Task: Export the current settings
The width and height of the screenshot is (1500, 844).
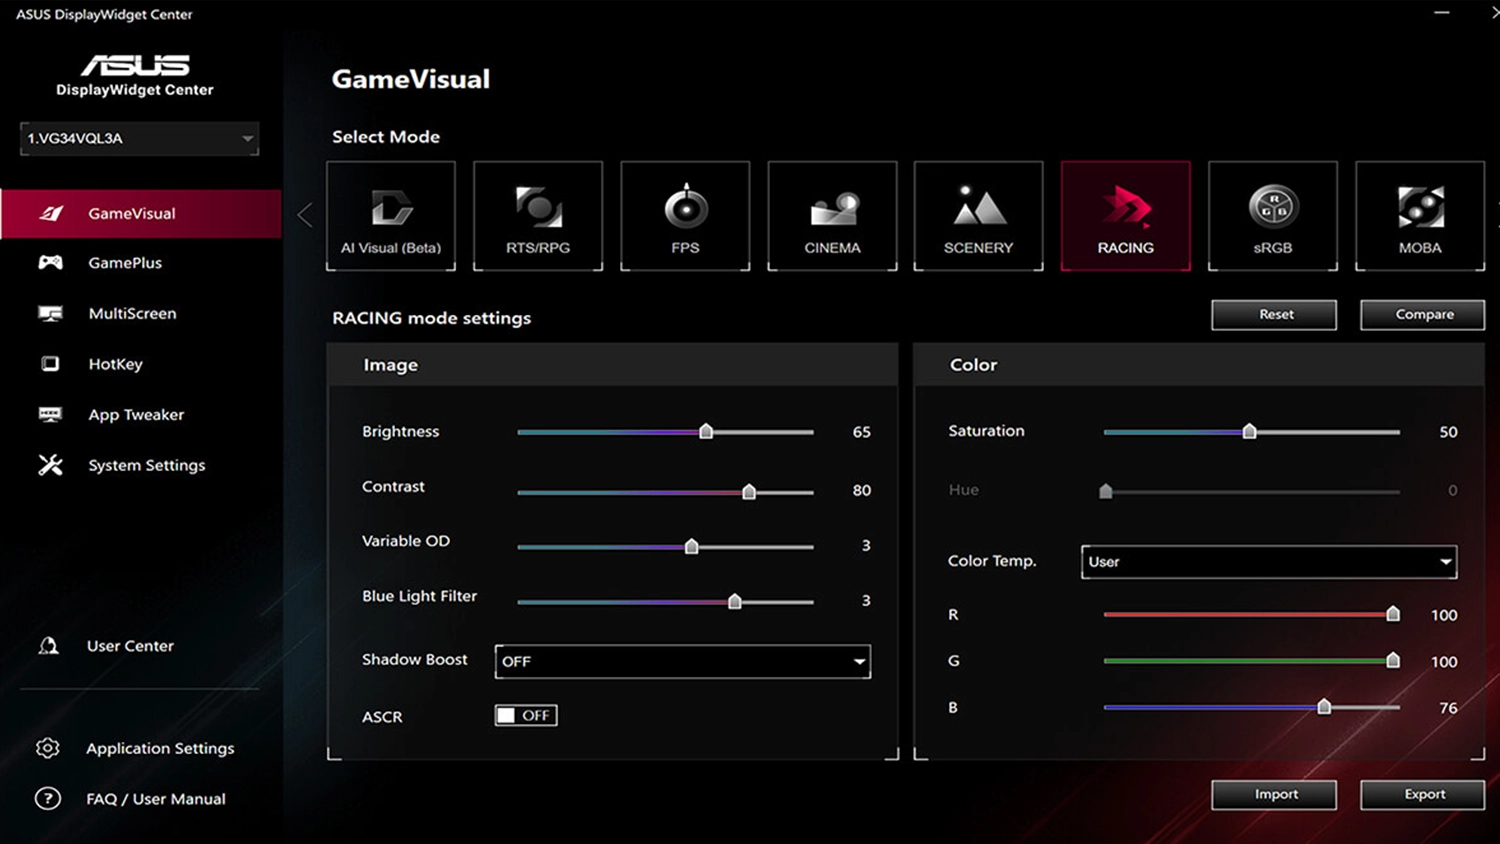Action: tap(1423, 794)
